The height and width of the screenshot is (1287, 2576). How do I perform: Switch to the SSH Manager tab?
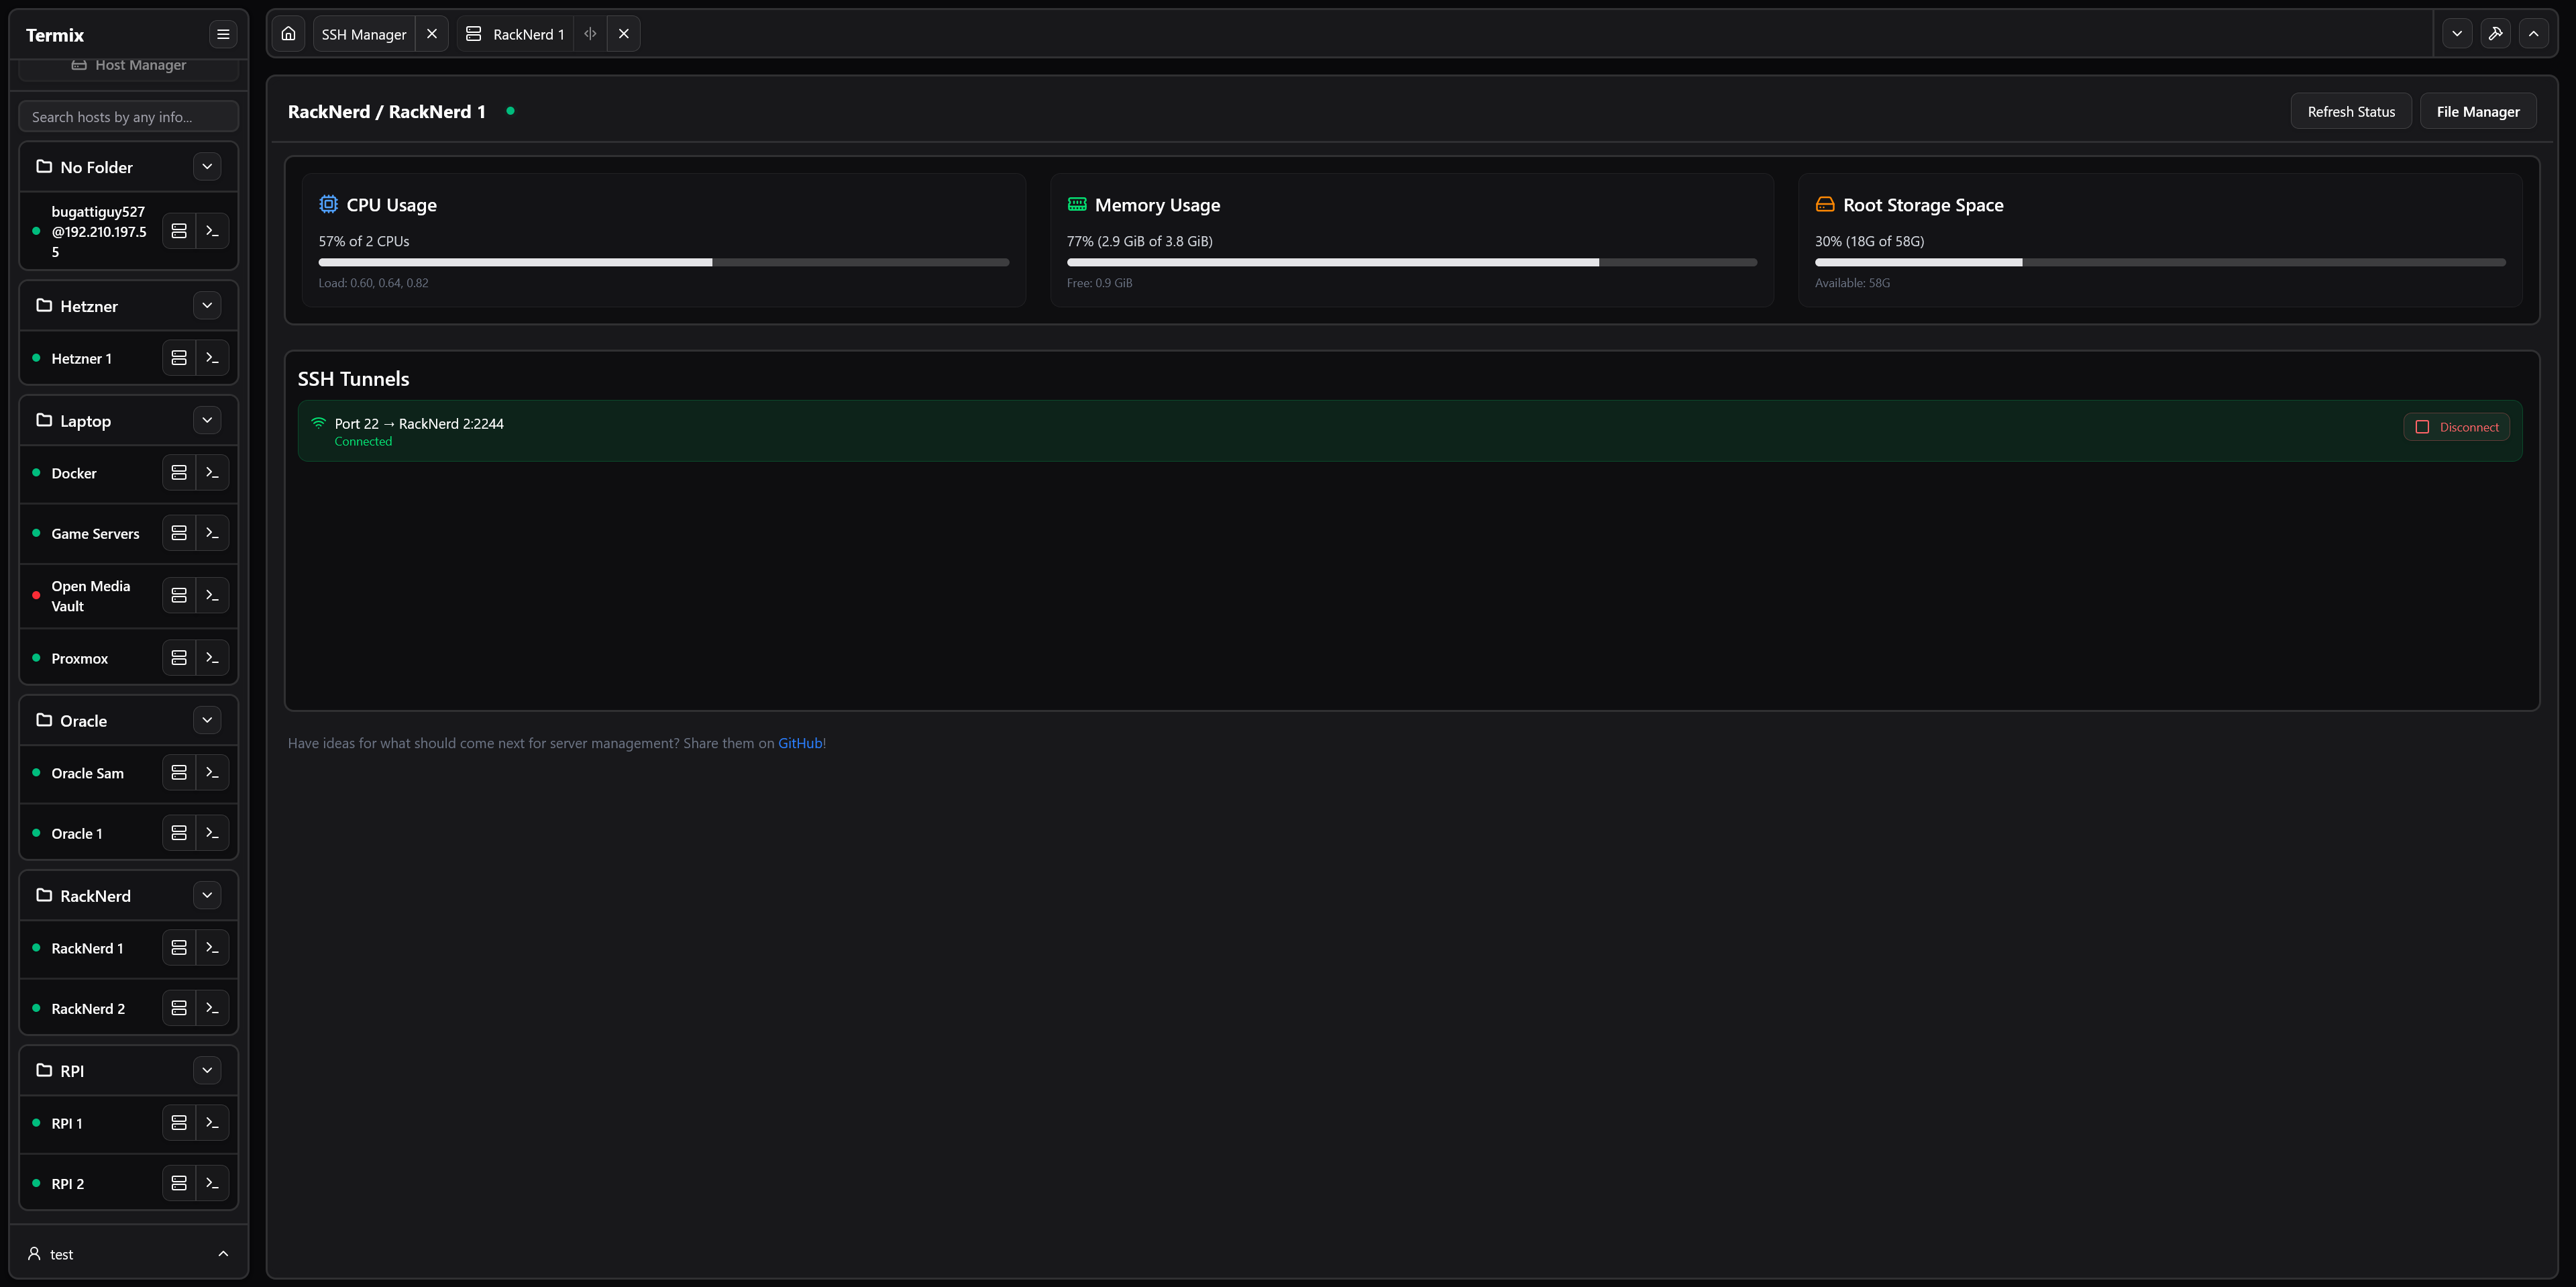363,34
